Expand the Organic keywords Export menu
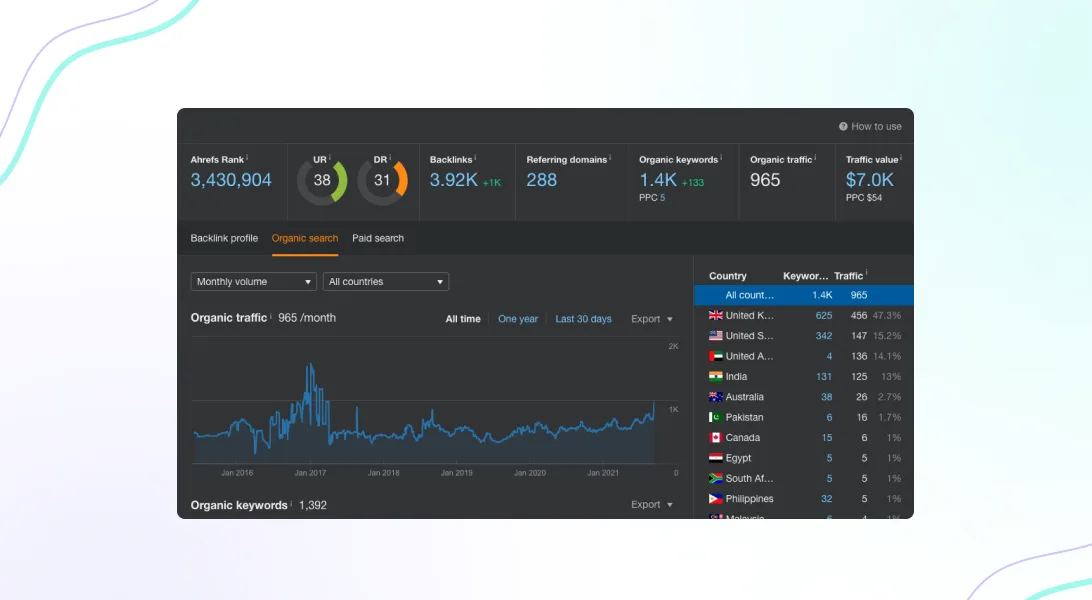This screenshot has width=1092, height=600. (652, 505)
